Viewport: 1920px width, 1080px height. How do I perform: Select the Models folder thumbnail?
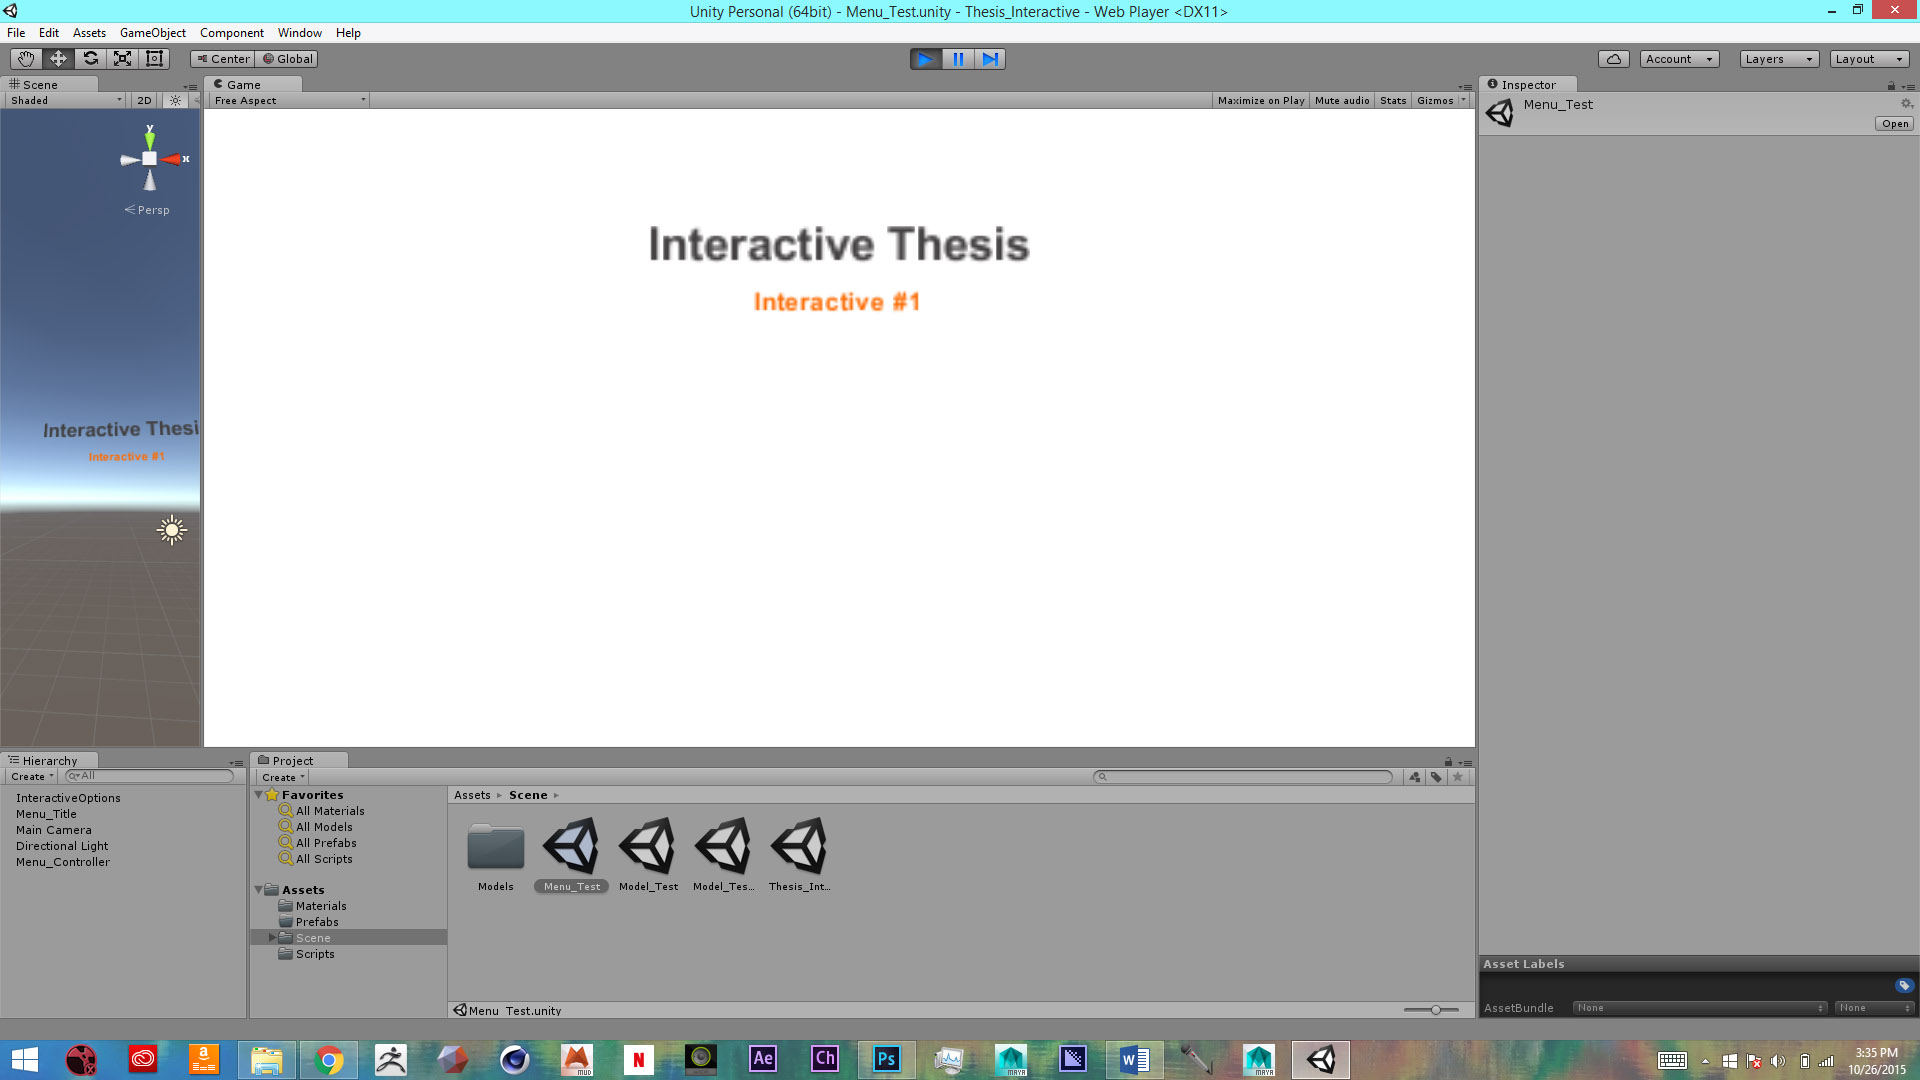tap(496, 848)
